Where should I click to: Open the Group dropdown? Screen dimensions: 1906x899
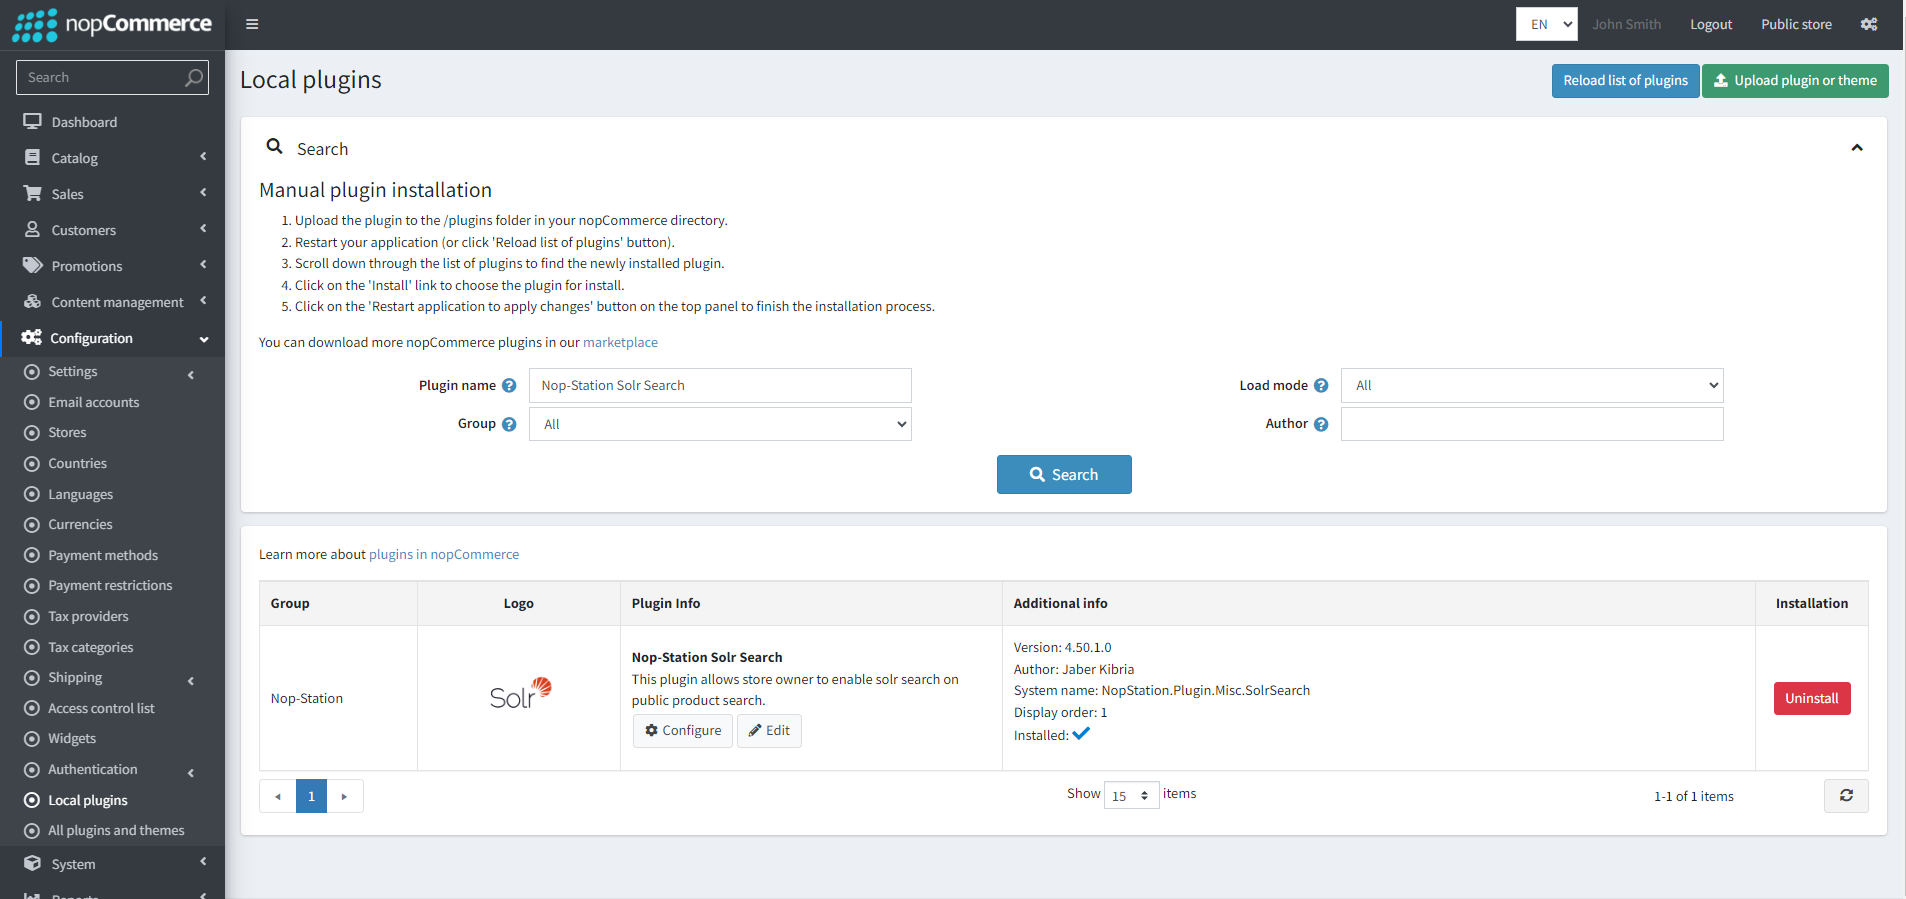[720, 424]
